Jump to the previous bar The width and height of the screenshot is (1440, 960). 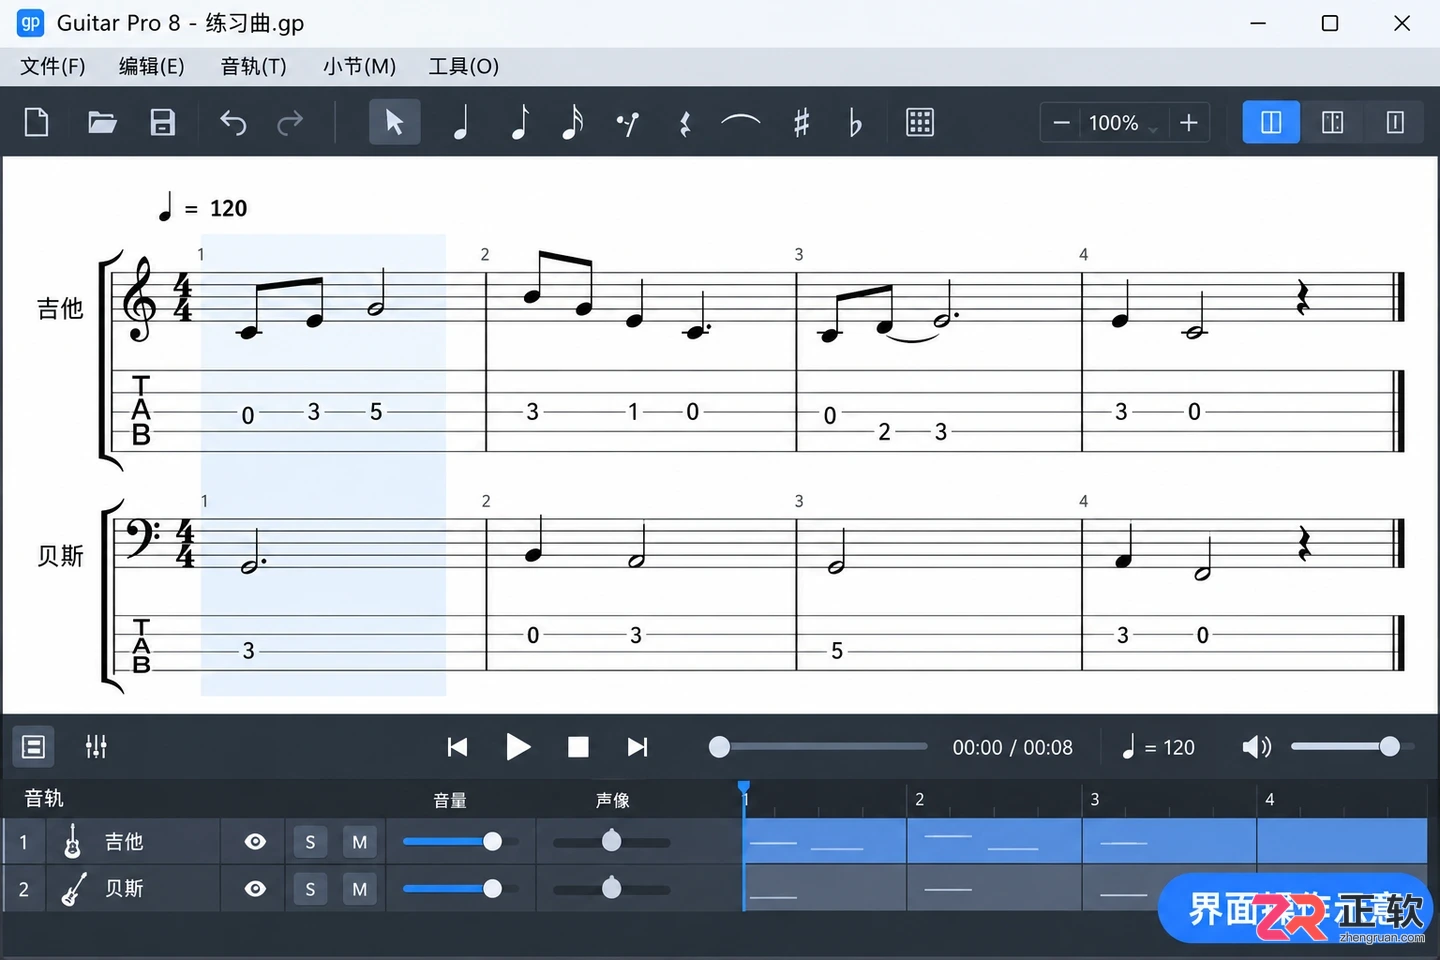457,747
